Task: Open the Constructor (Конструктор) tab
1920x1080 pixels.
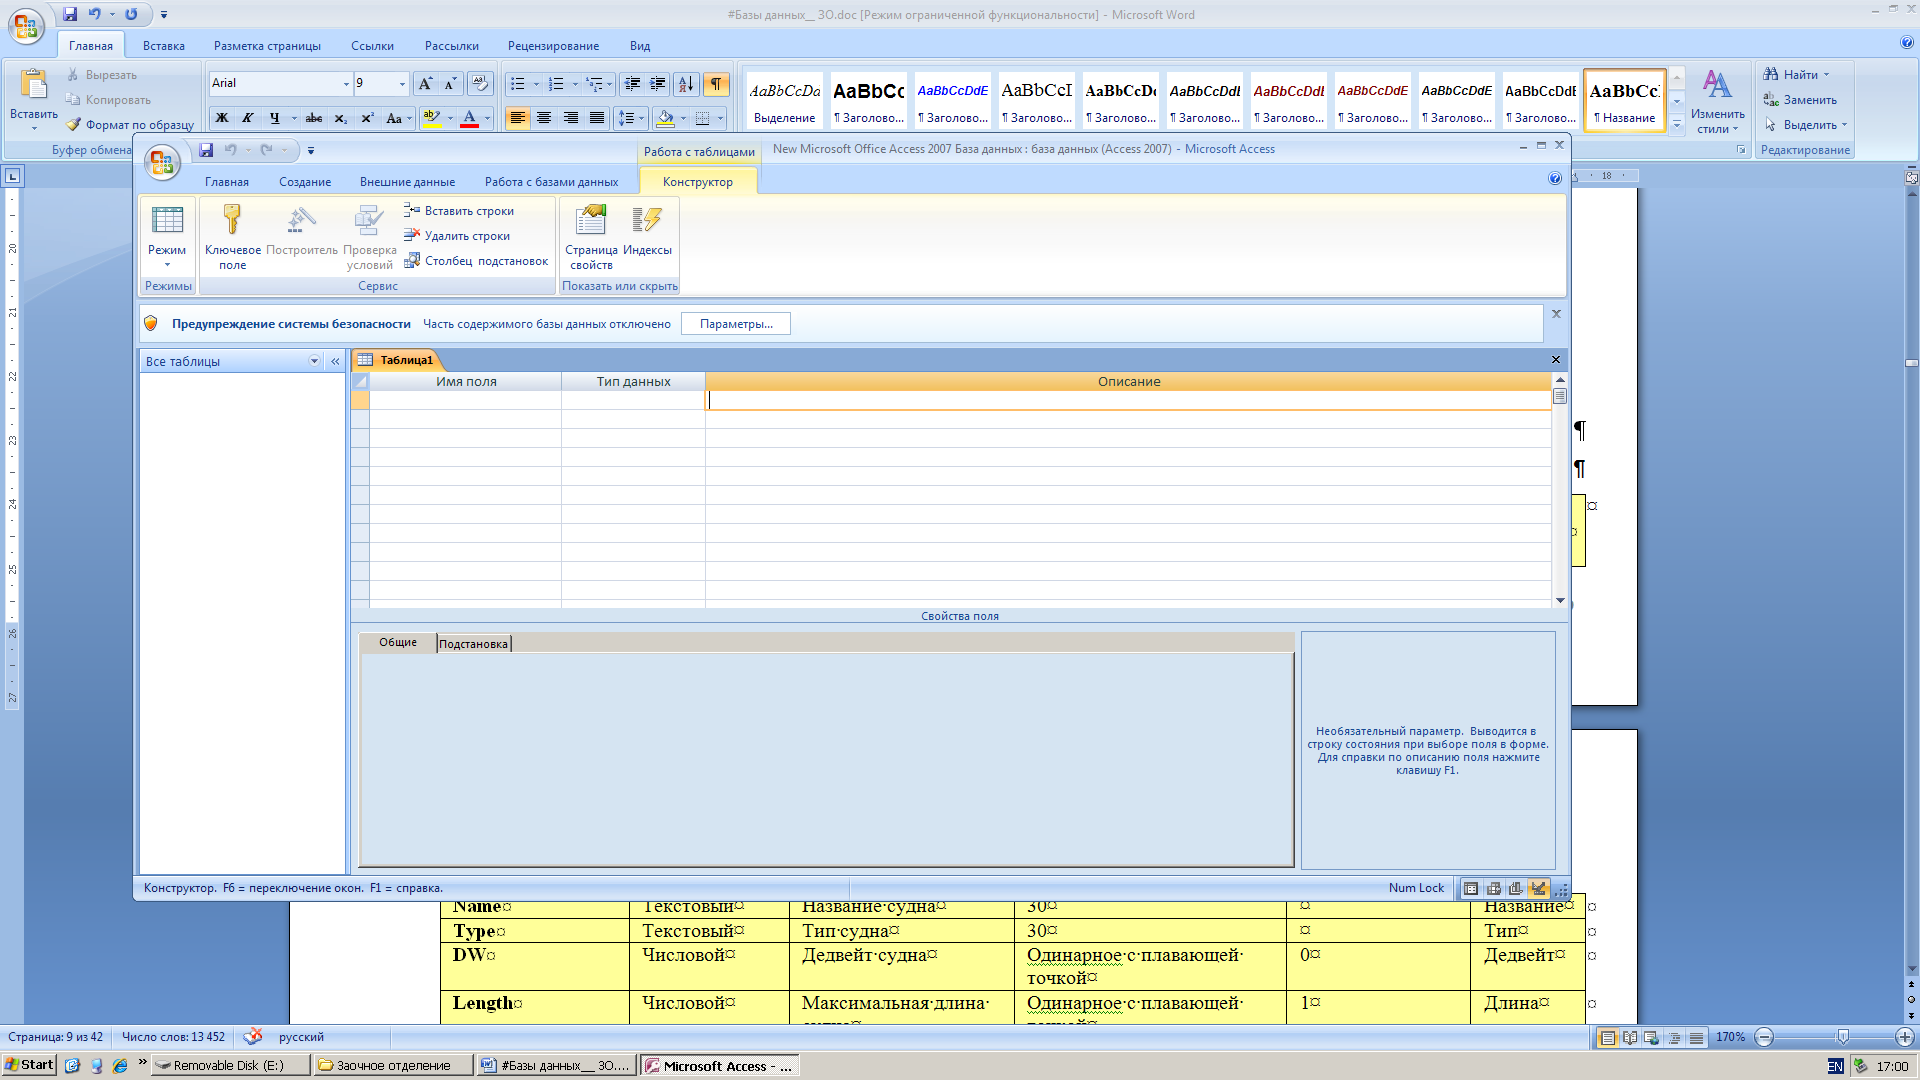Action: 697,182
